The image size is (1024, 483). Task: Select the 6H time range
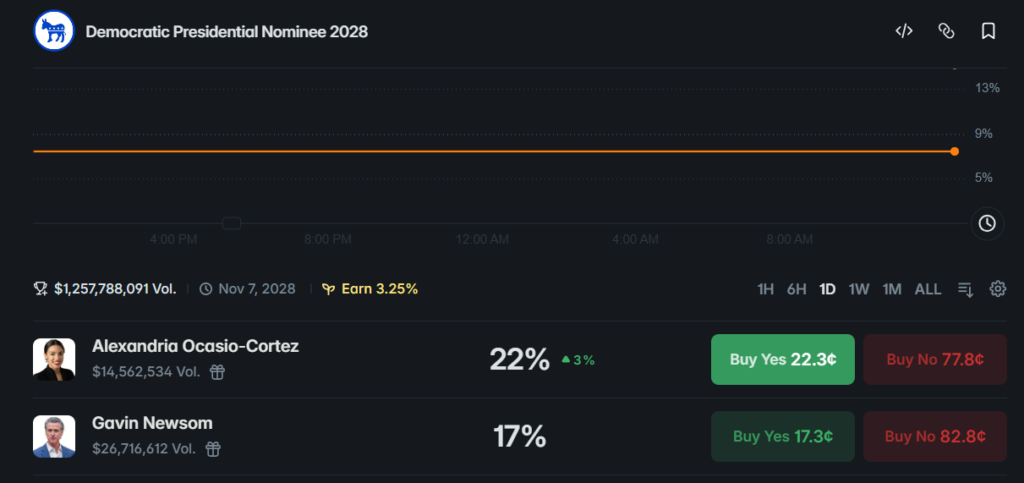click(x=796, y=289)
